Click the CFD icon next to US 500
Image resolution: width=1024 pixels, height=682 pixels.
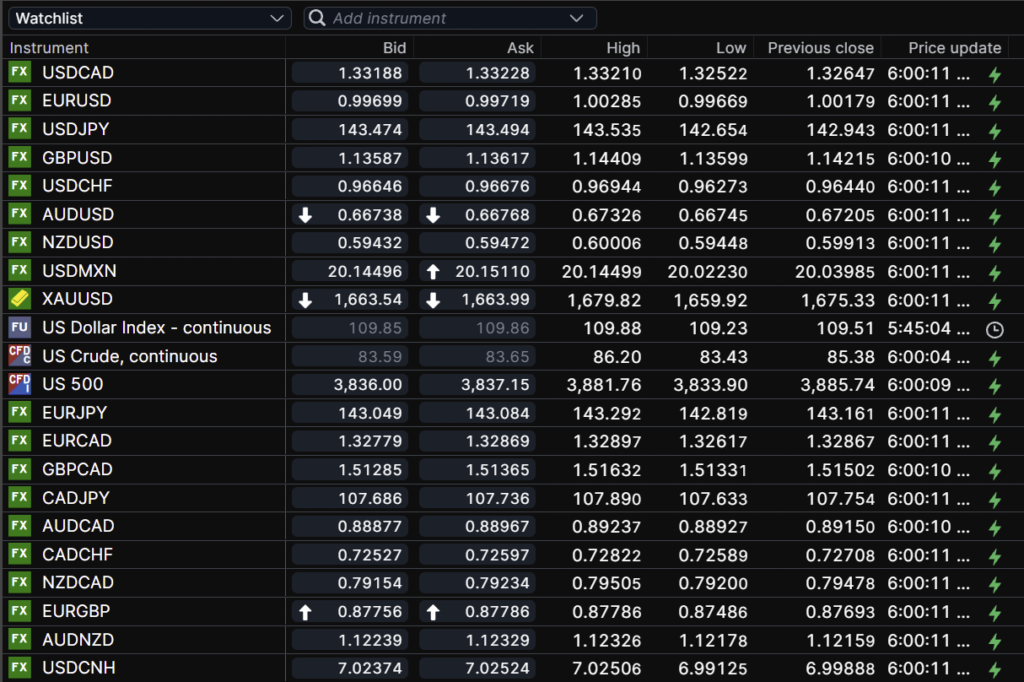[x=19, y=384]
